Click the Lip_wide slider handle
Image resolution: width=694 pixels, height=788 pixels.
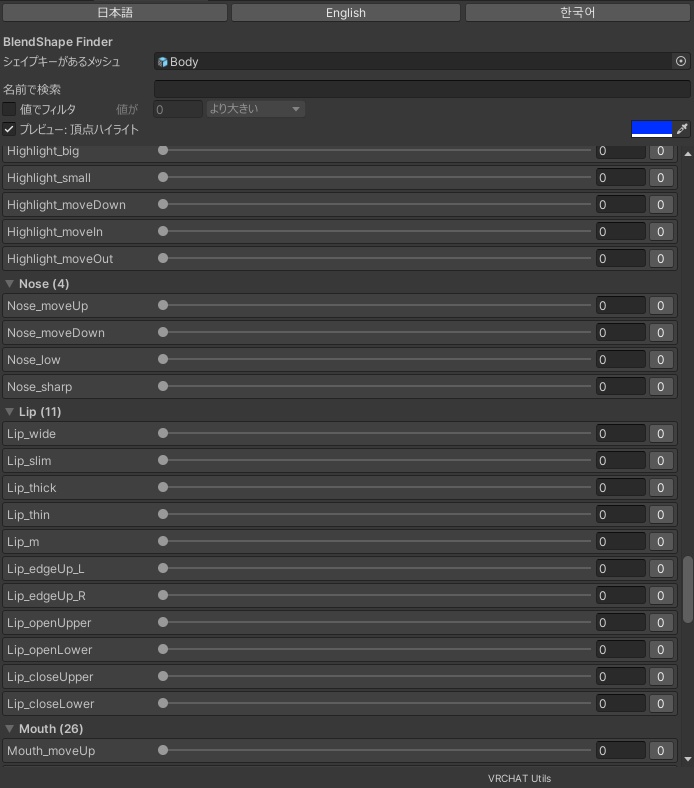tap(163, 433)
